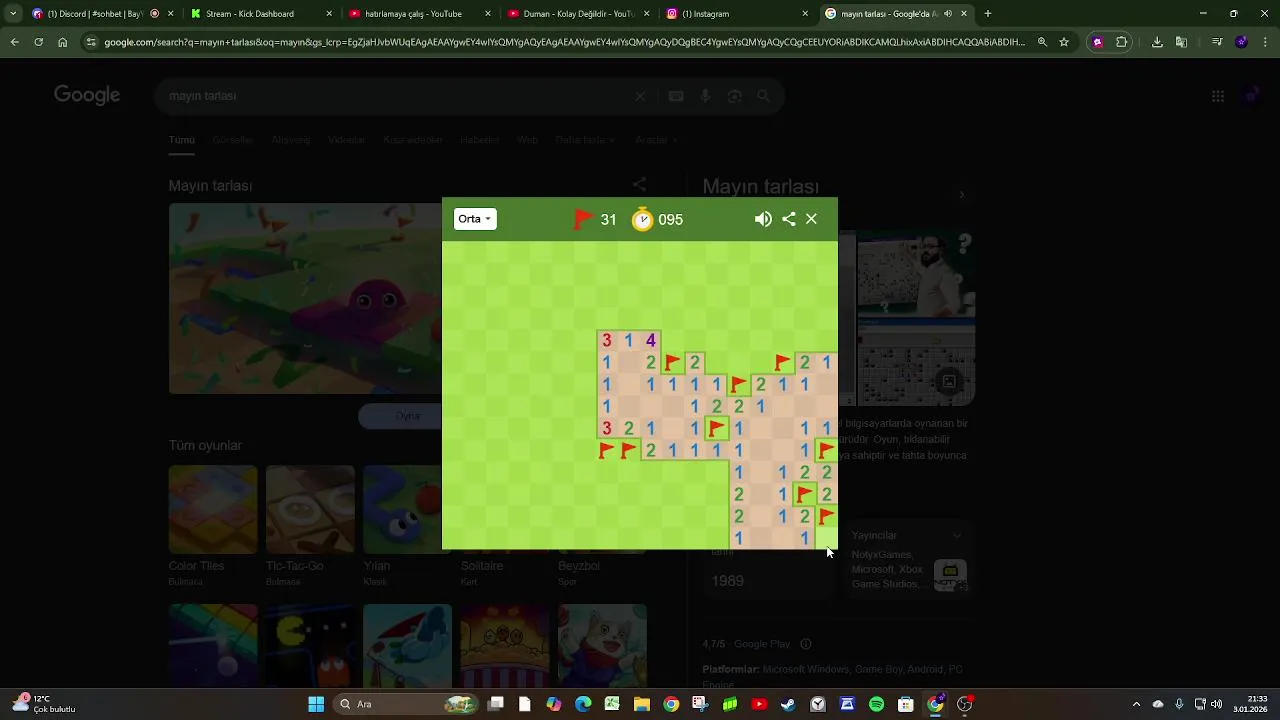
Task: Open a new browser tab
Action: tap(988, 14)
